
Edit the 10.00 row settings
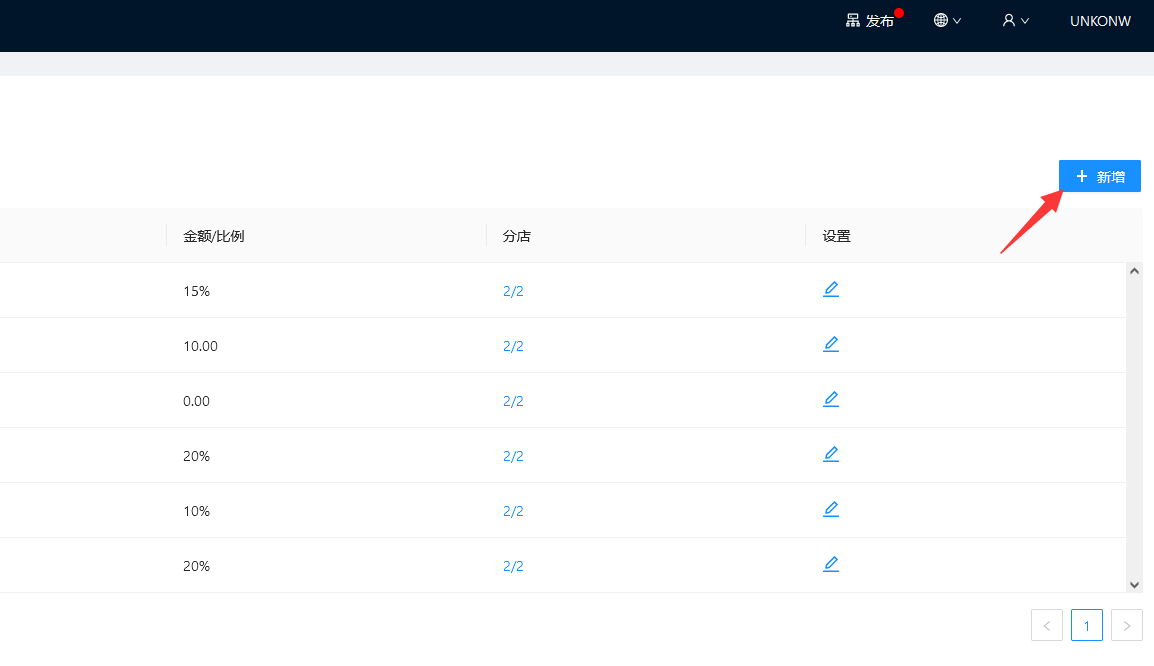[831, 344]
